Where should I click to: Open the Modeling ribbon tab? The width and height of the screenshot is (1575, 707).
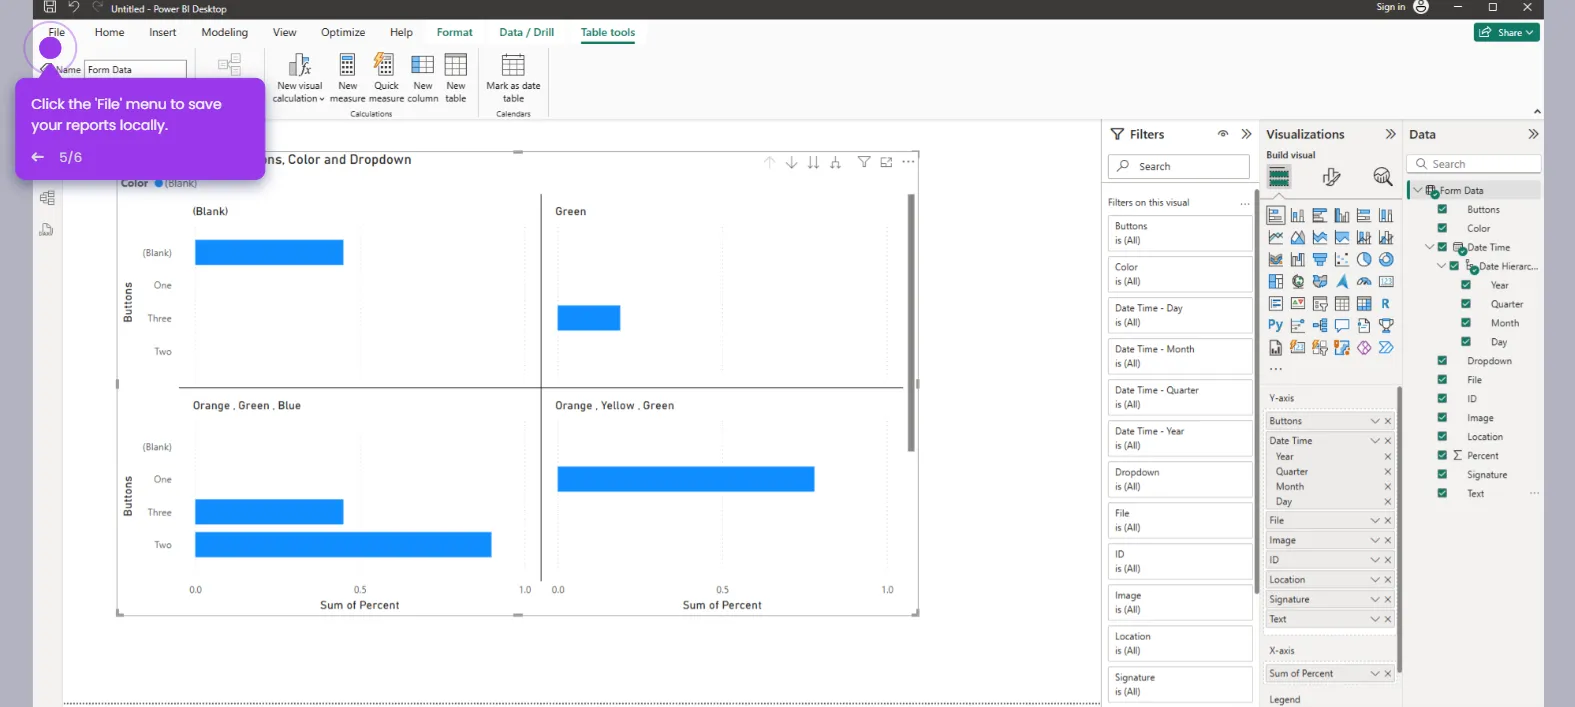click(x=225, y=32)
